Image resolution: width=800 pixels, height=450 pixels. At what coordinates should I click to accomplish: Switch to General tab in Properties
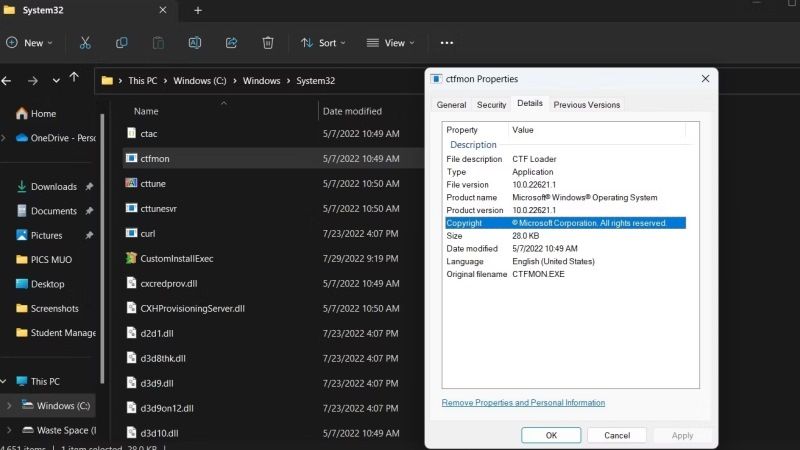(451, 105)
